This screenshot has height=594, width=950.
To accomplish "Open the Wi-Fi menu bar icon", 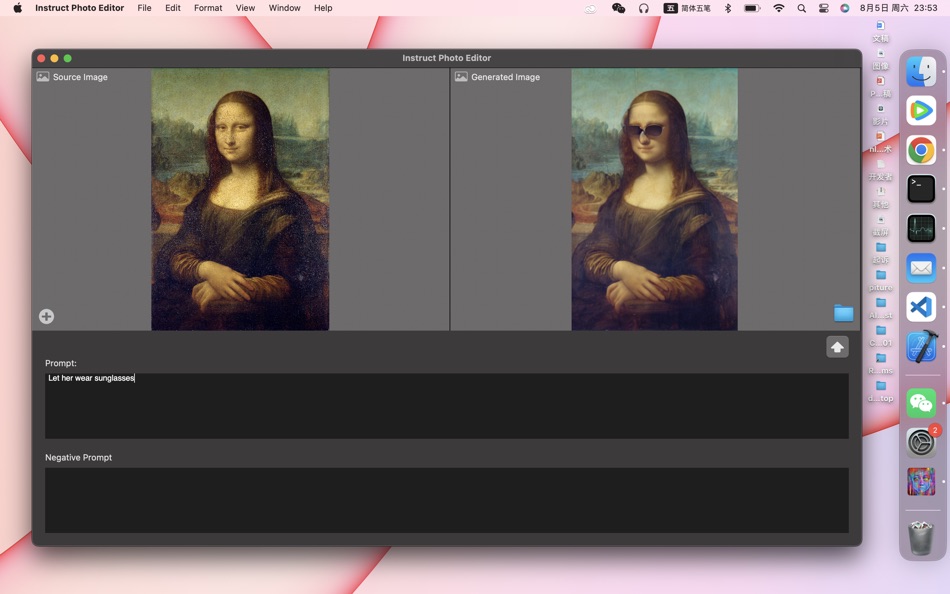I will [x=779, y=8].
